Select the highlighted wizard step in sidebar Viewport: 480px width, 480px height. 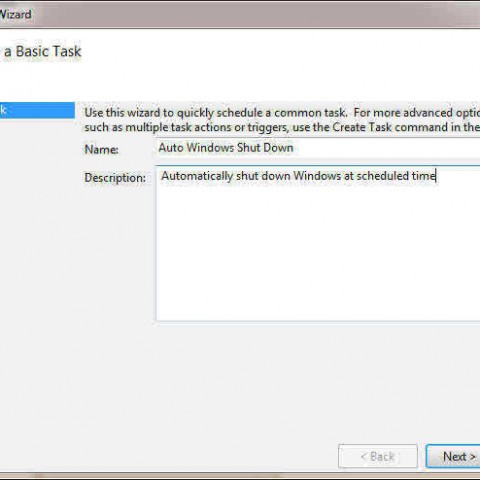37,110
